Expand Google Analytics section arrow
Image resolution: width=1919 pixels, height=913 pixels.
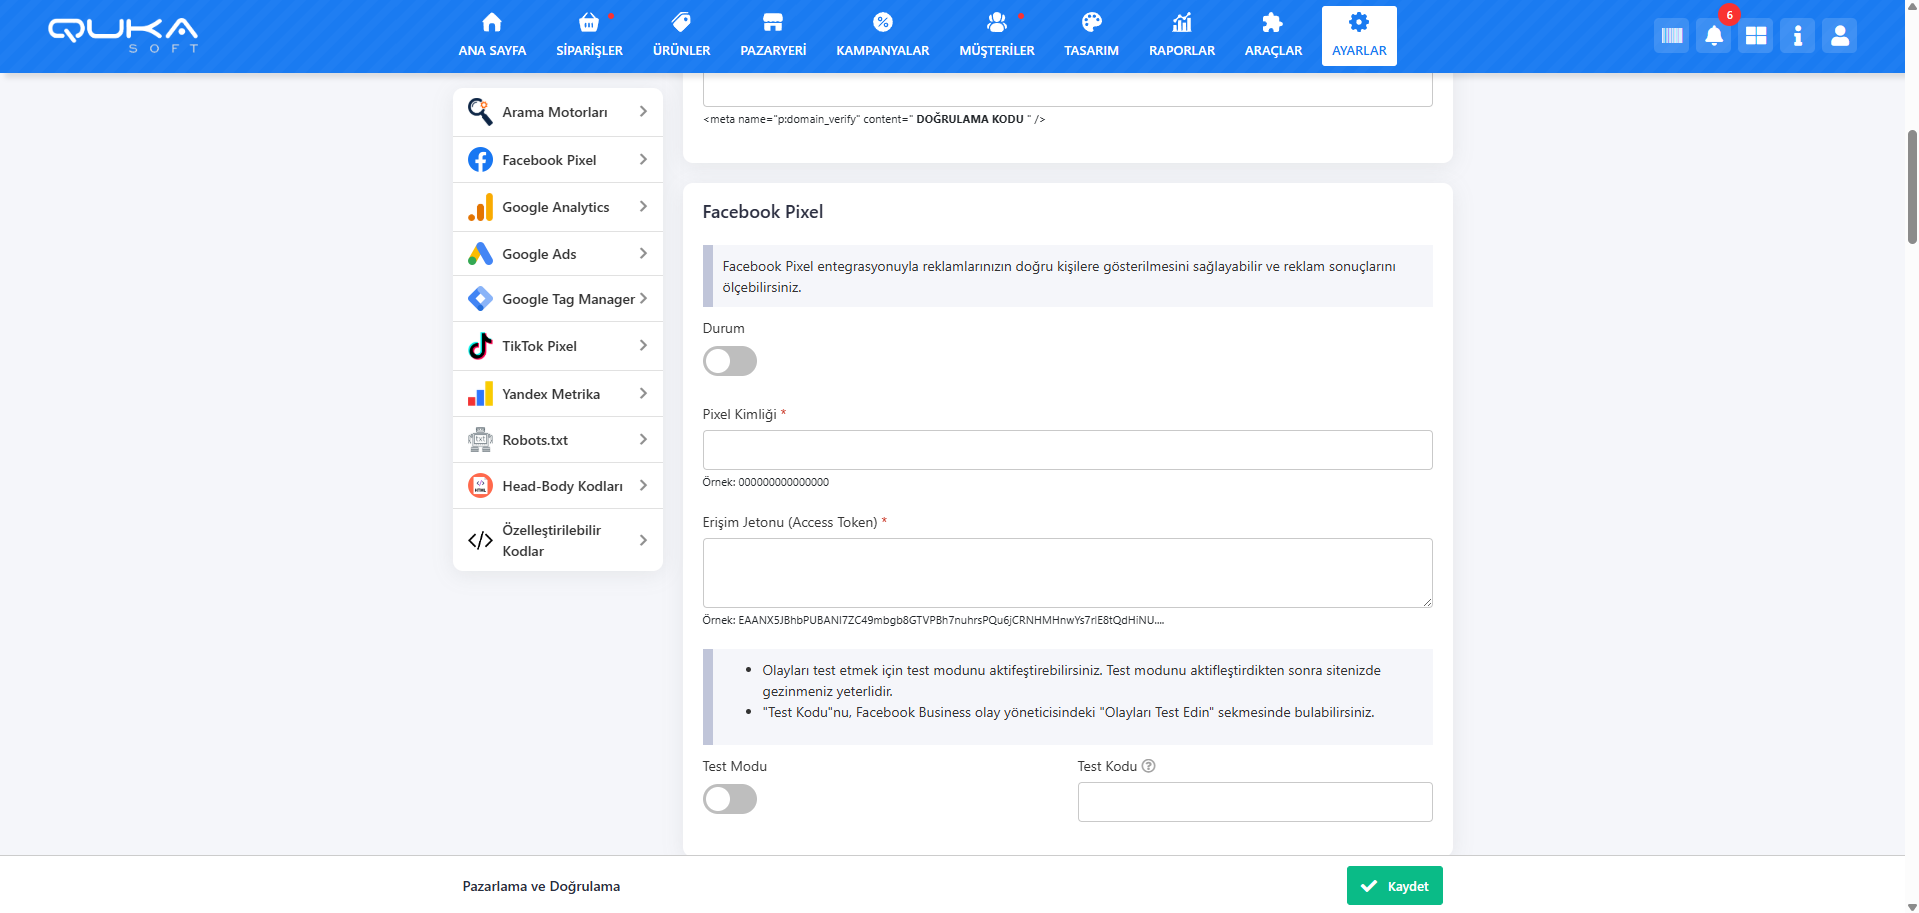(643, 207)
